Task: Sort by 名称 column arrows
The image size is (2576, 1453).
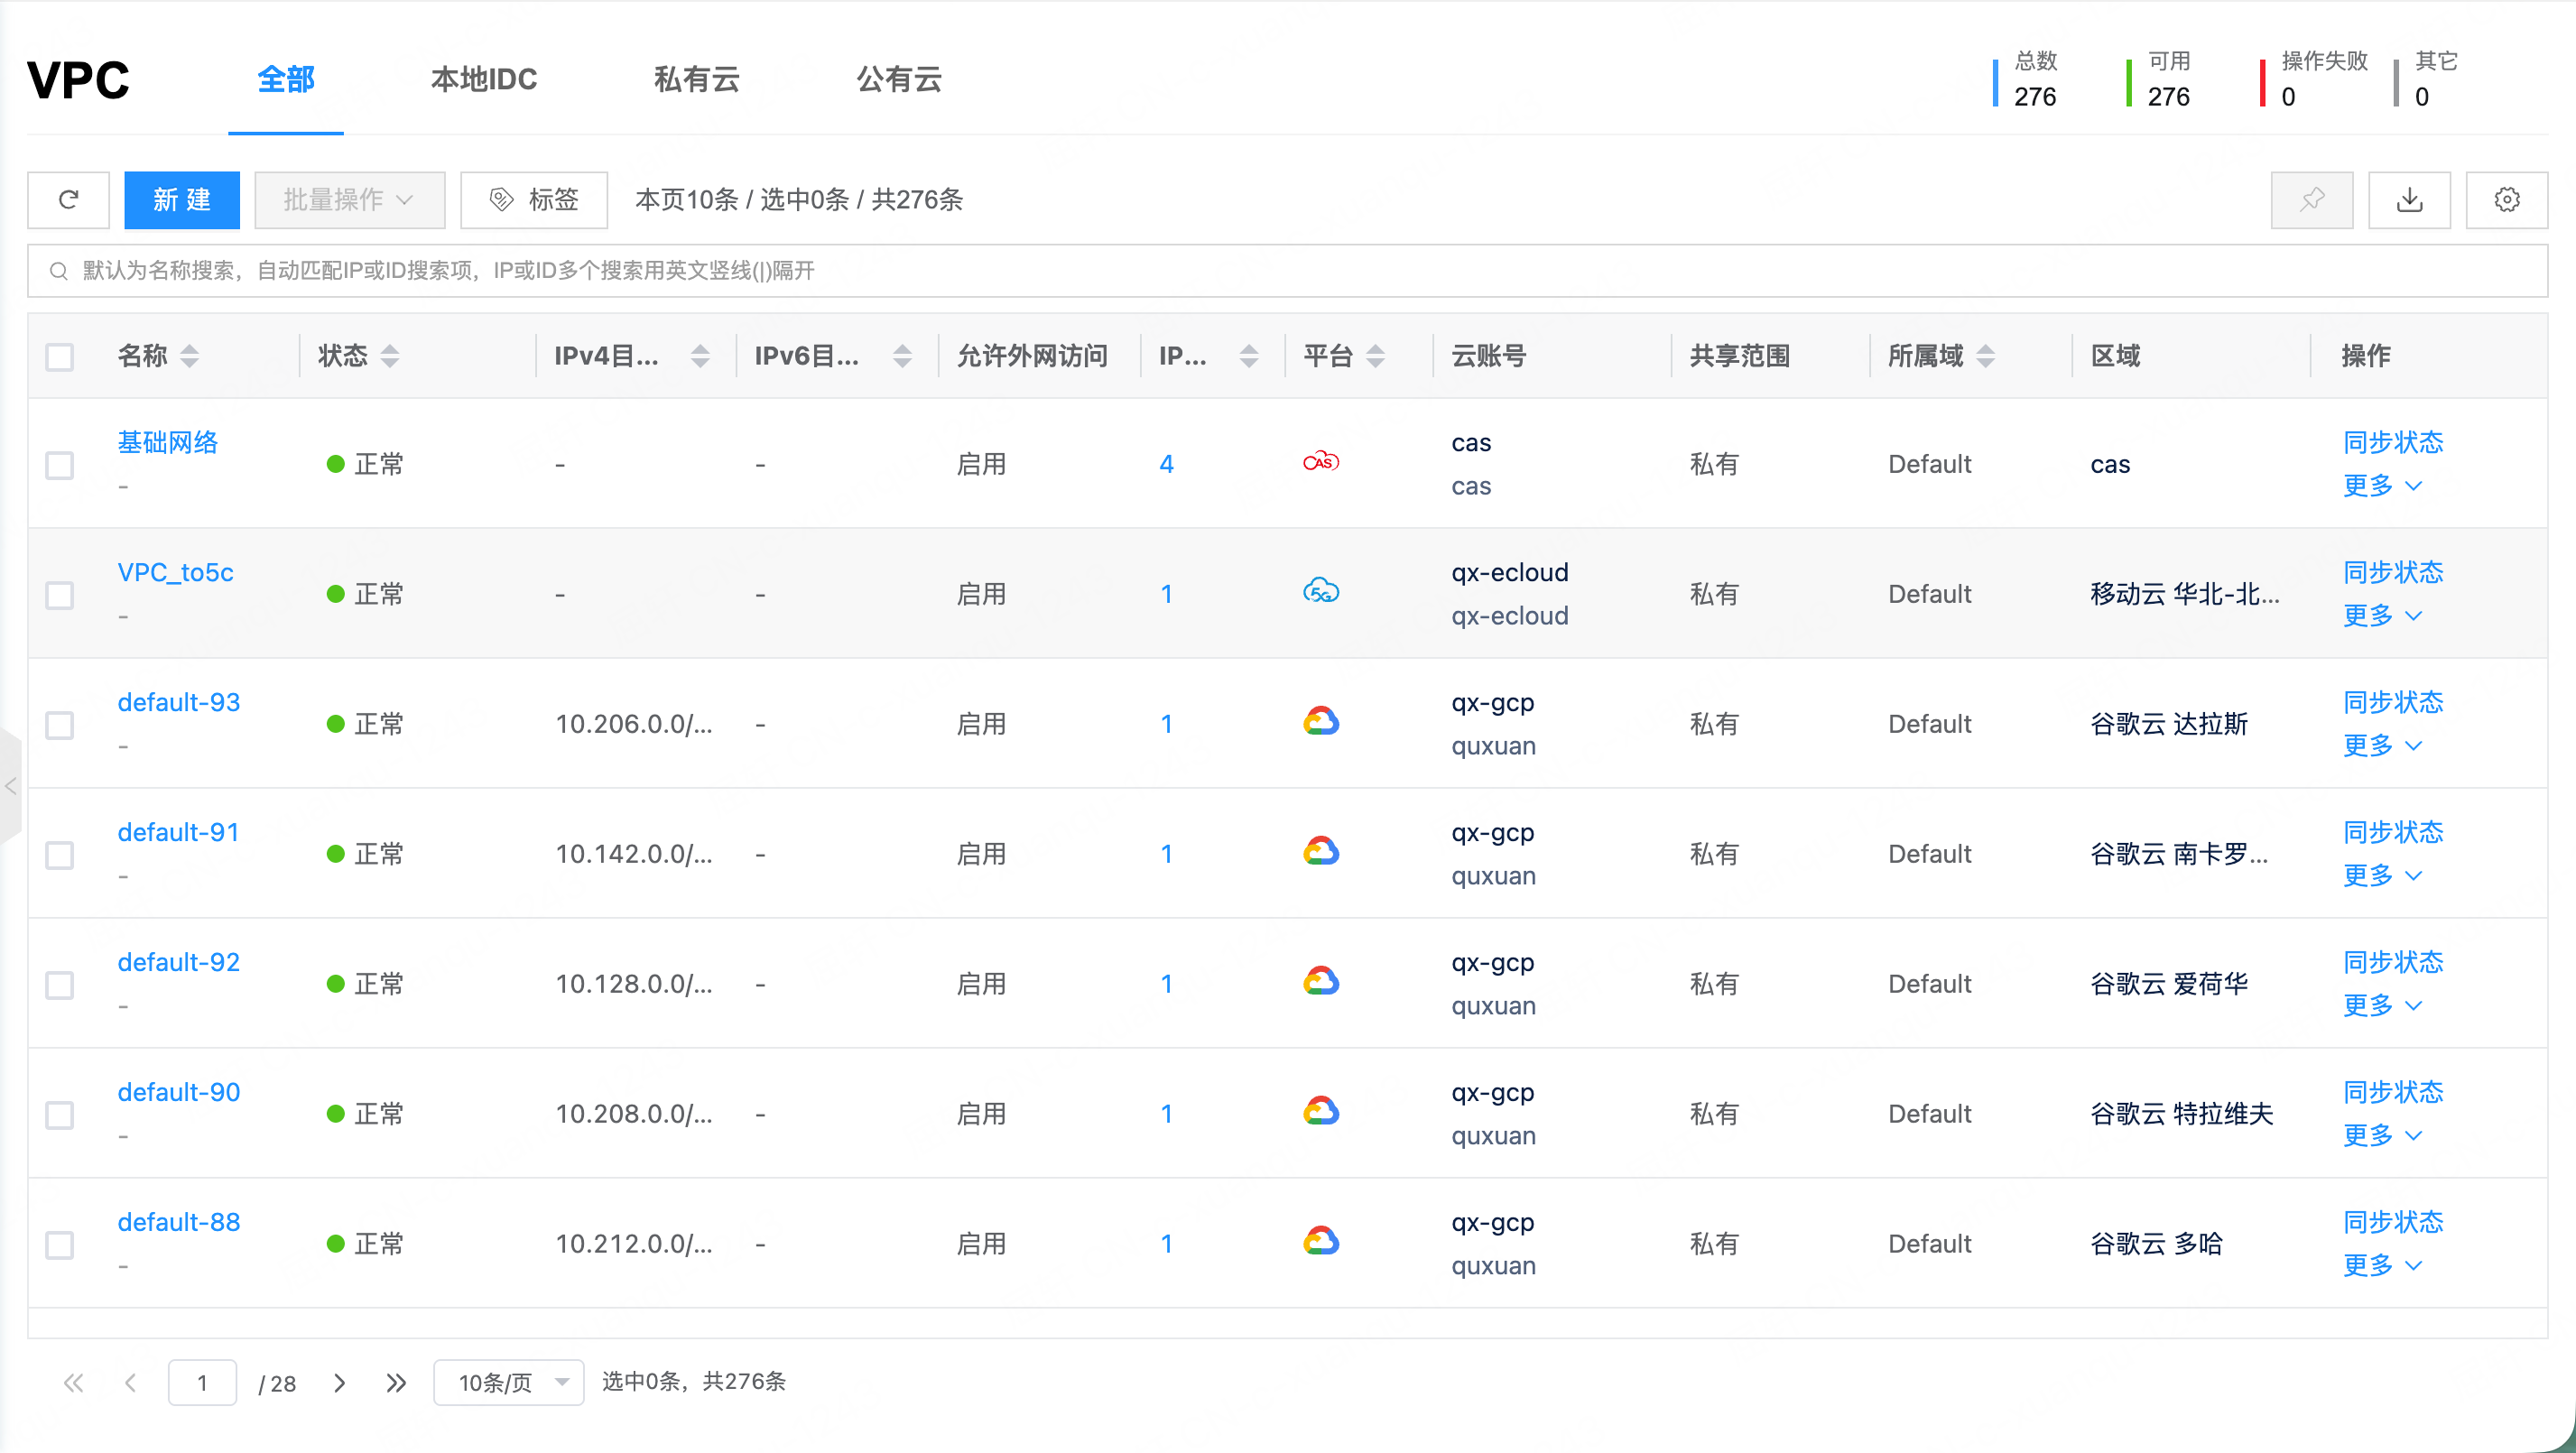Action: (x=189, y=356)
